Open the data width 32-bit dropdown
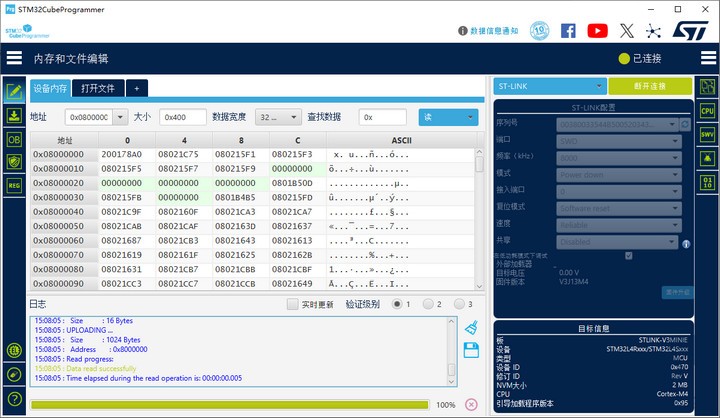 (278, 117)
